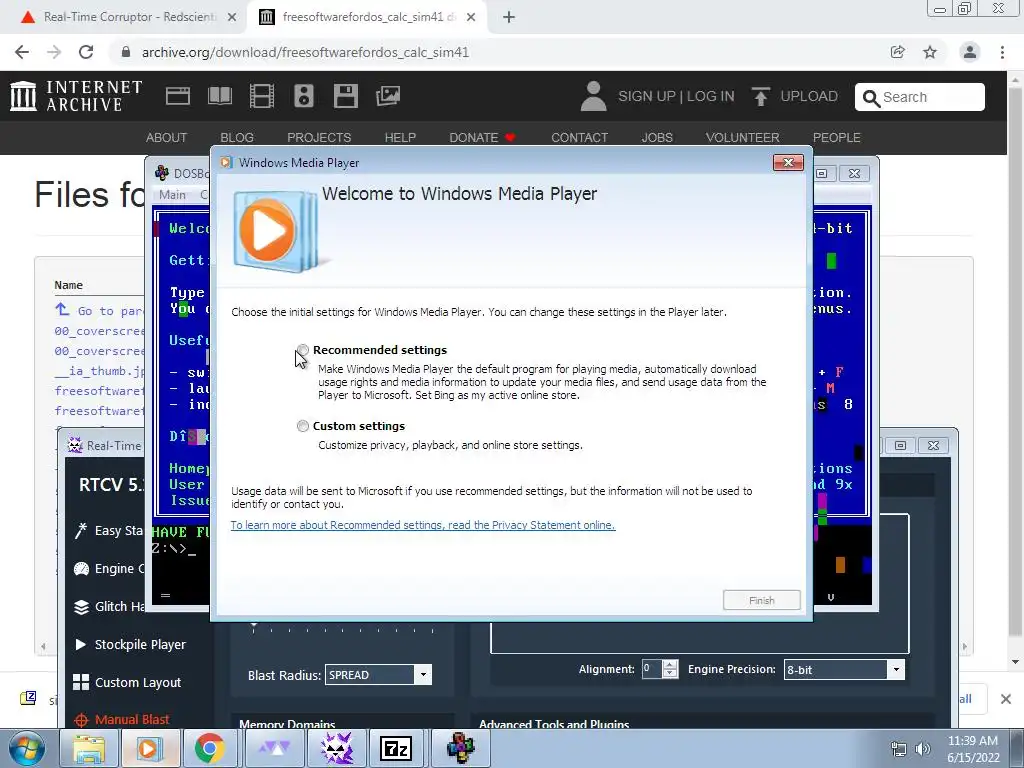Select the Custom settings radio button
The width and height of the screenshot is (1024, 768).
tap(302, 426)
